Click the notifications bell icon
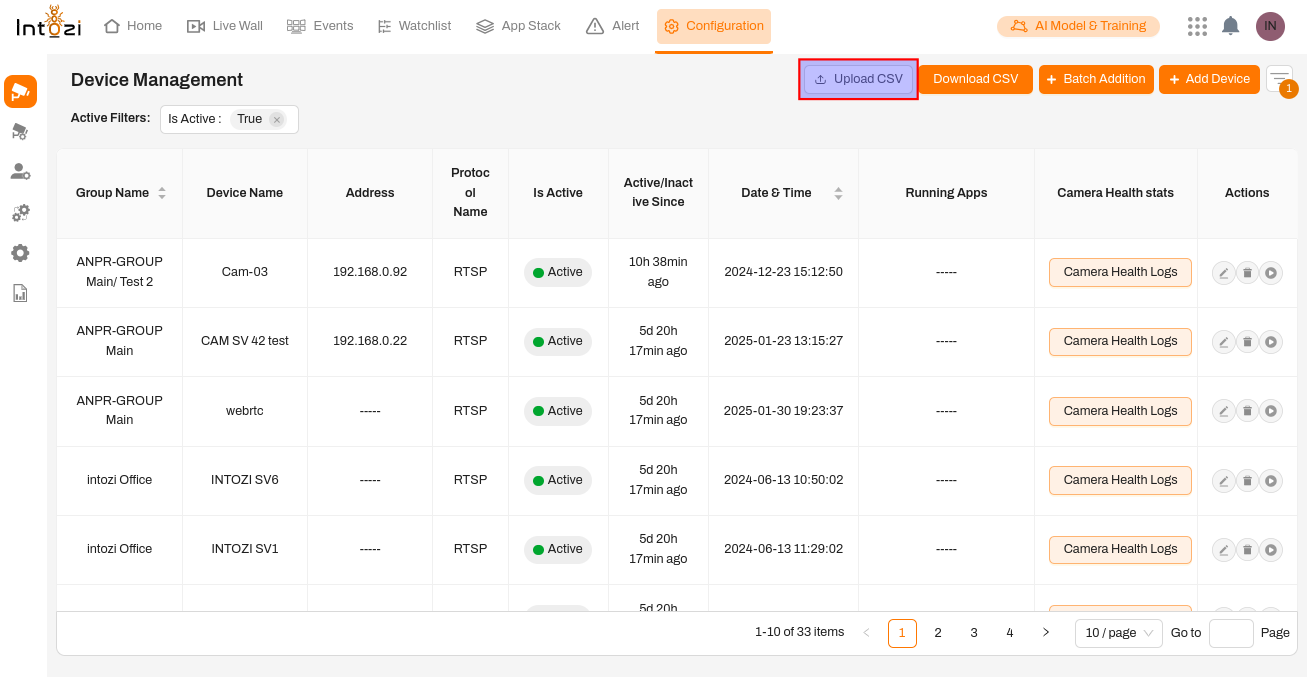This screenshot has height=677, width=1307. point(1231,26)
